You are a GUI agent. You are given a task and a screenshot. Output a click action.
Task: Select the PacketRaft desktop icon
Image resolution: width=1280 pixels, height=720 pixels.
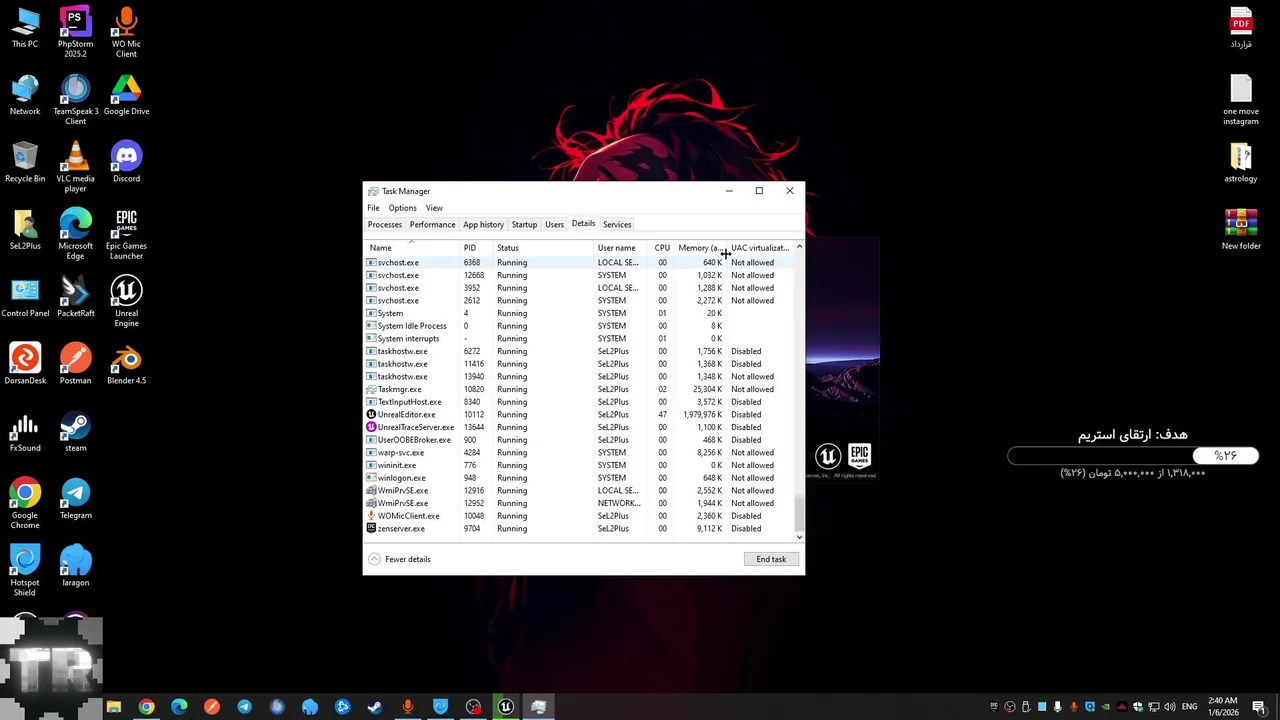pos(75,298)
